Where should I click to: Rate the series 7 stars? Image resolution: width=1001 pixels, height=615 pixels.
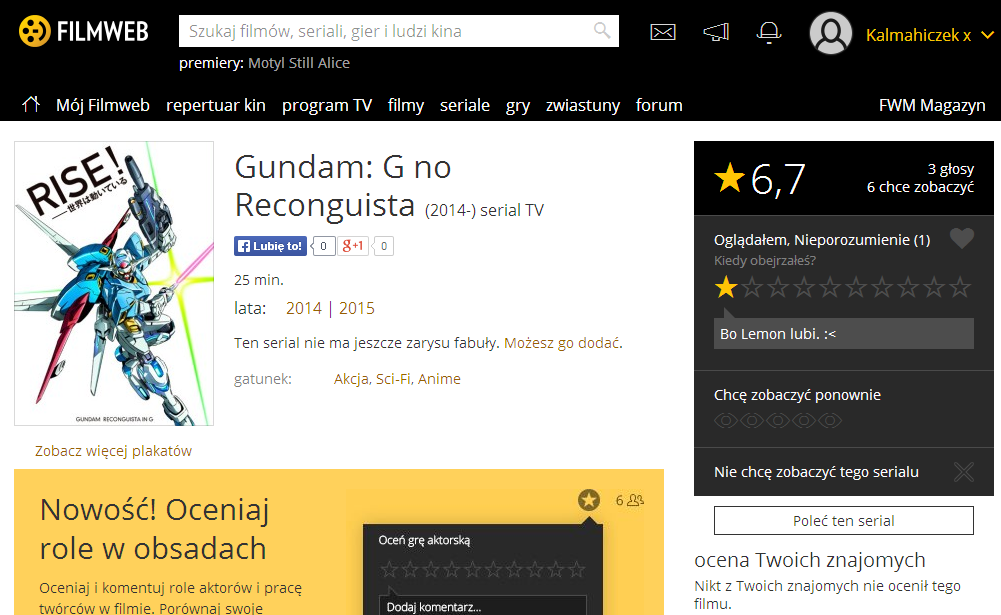click(x=882, y=287)
